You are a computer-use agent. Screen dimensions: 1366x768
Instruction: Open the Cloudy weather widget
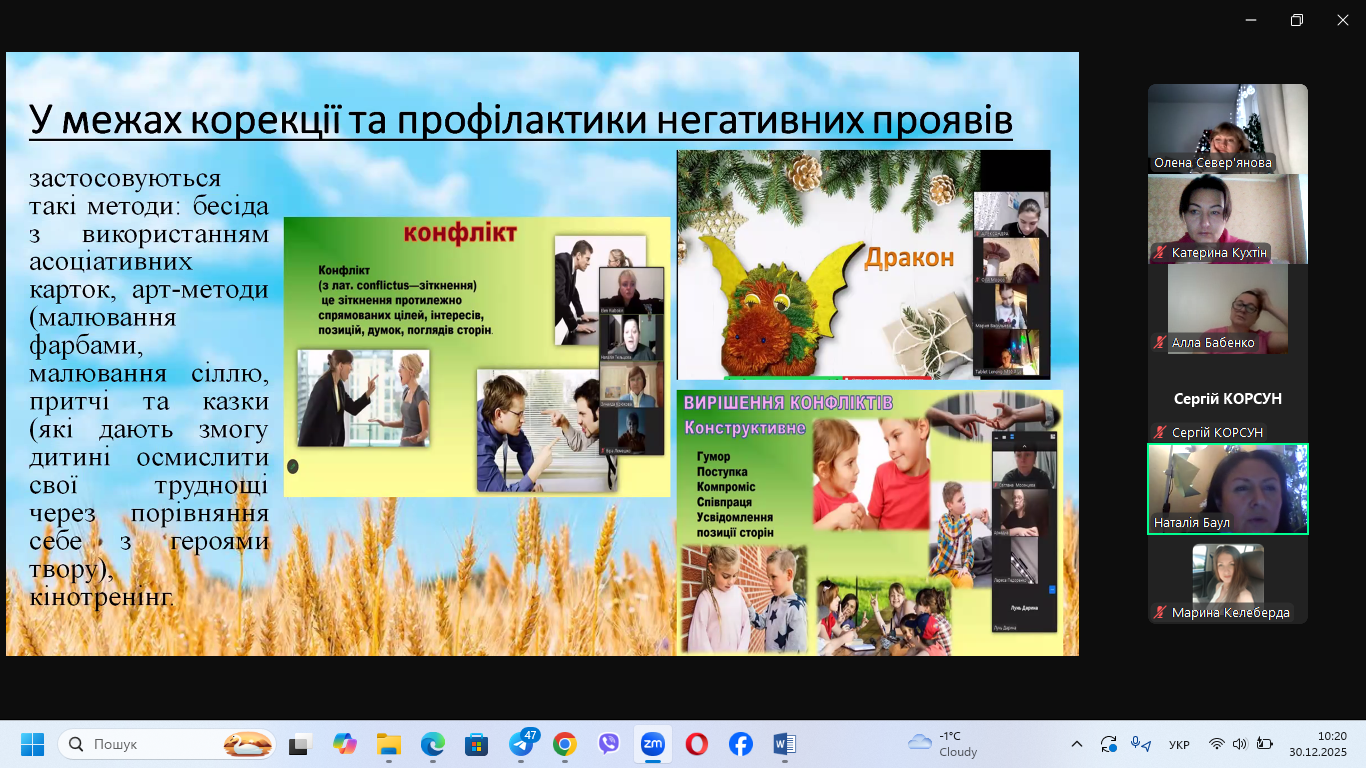tap(943, 744)
